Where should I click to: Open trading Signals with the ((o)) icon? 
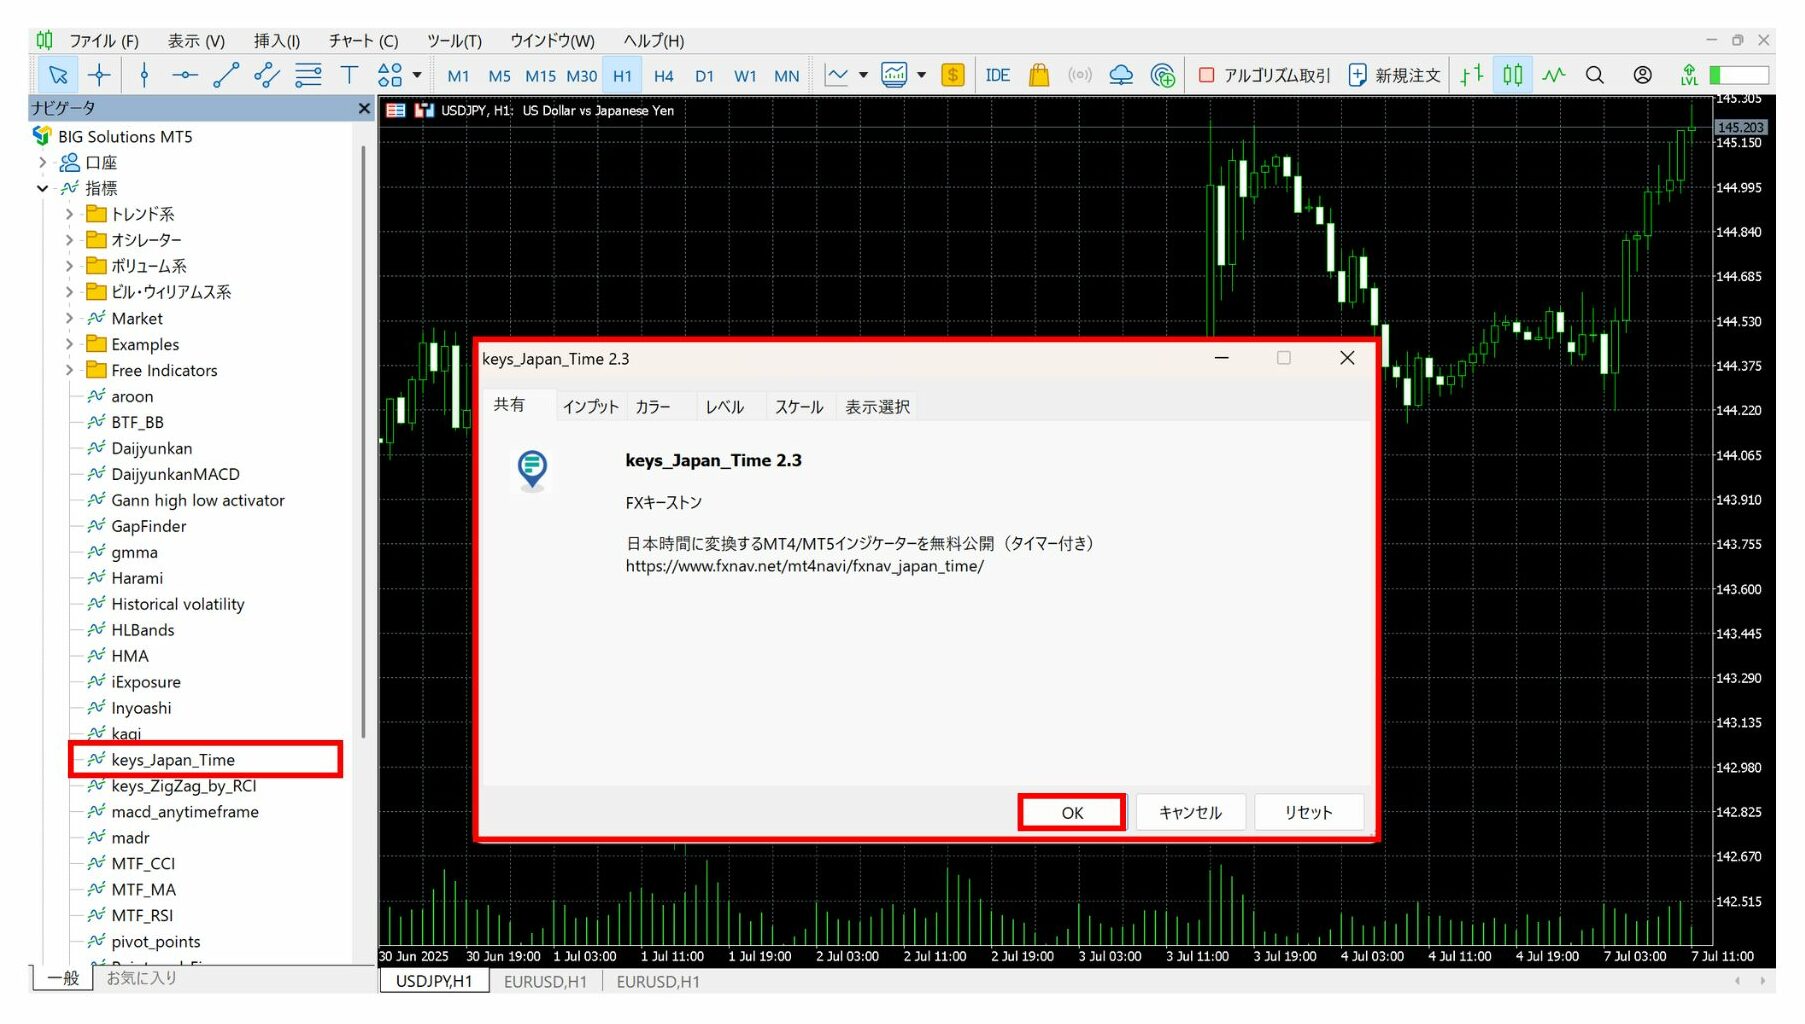click(x=1079, y=74)
